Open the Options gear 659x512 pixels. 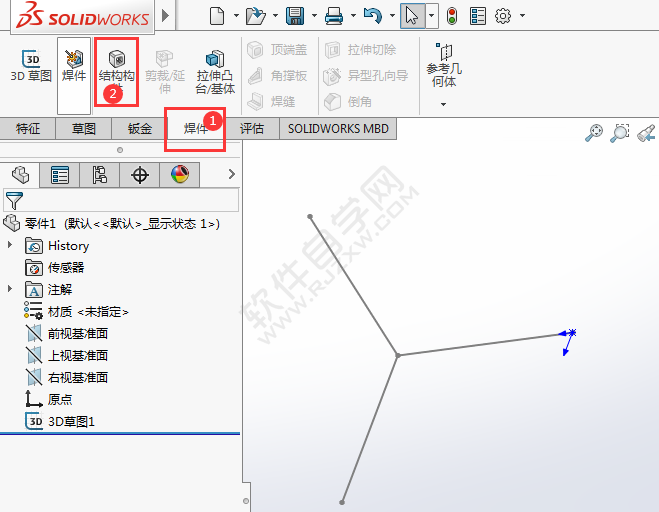click(503, 16)
